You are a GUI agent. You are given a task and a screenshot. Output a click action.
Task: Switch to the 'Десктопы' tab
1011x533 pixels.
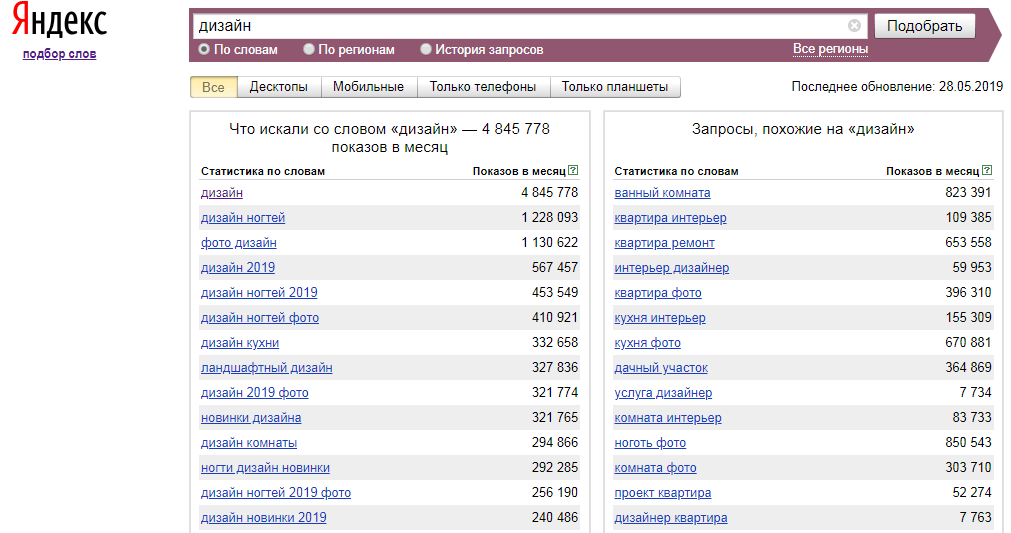[x=278, y=87]
